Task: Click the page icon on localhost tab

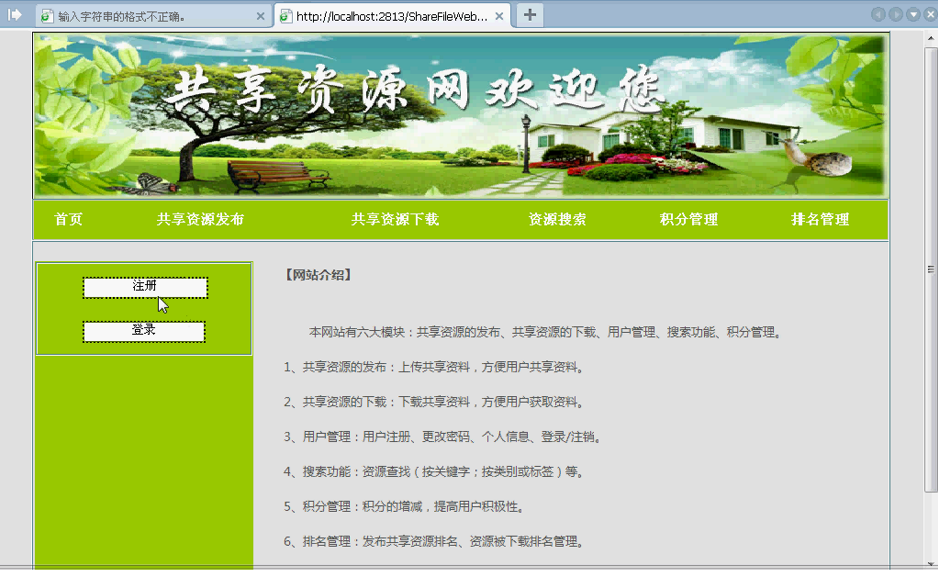Action: (286, 17)
